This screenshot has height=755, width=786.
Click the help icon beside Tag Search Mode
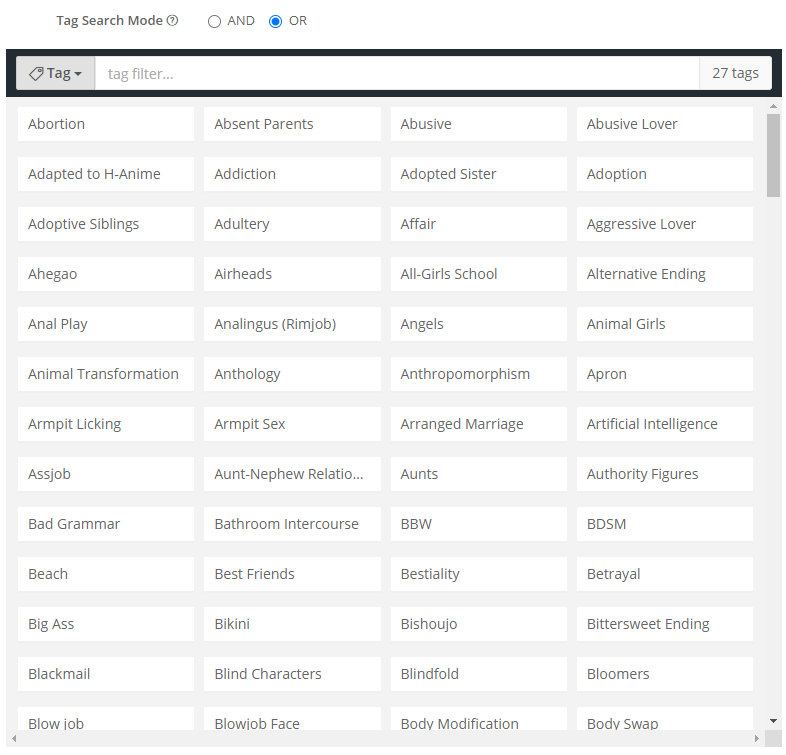click(x=173, y=21)
